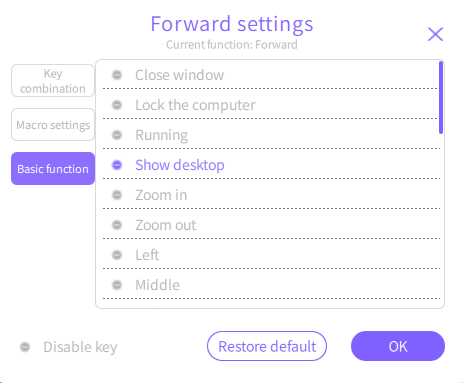Select the Running radio option
The height and width of the screenshot is (383, 463).
point(117,135)
